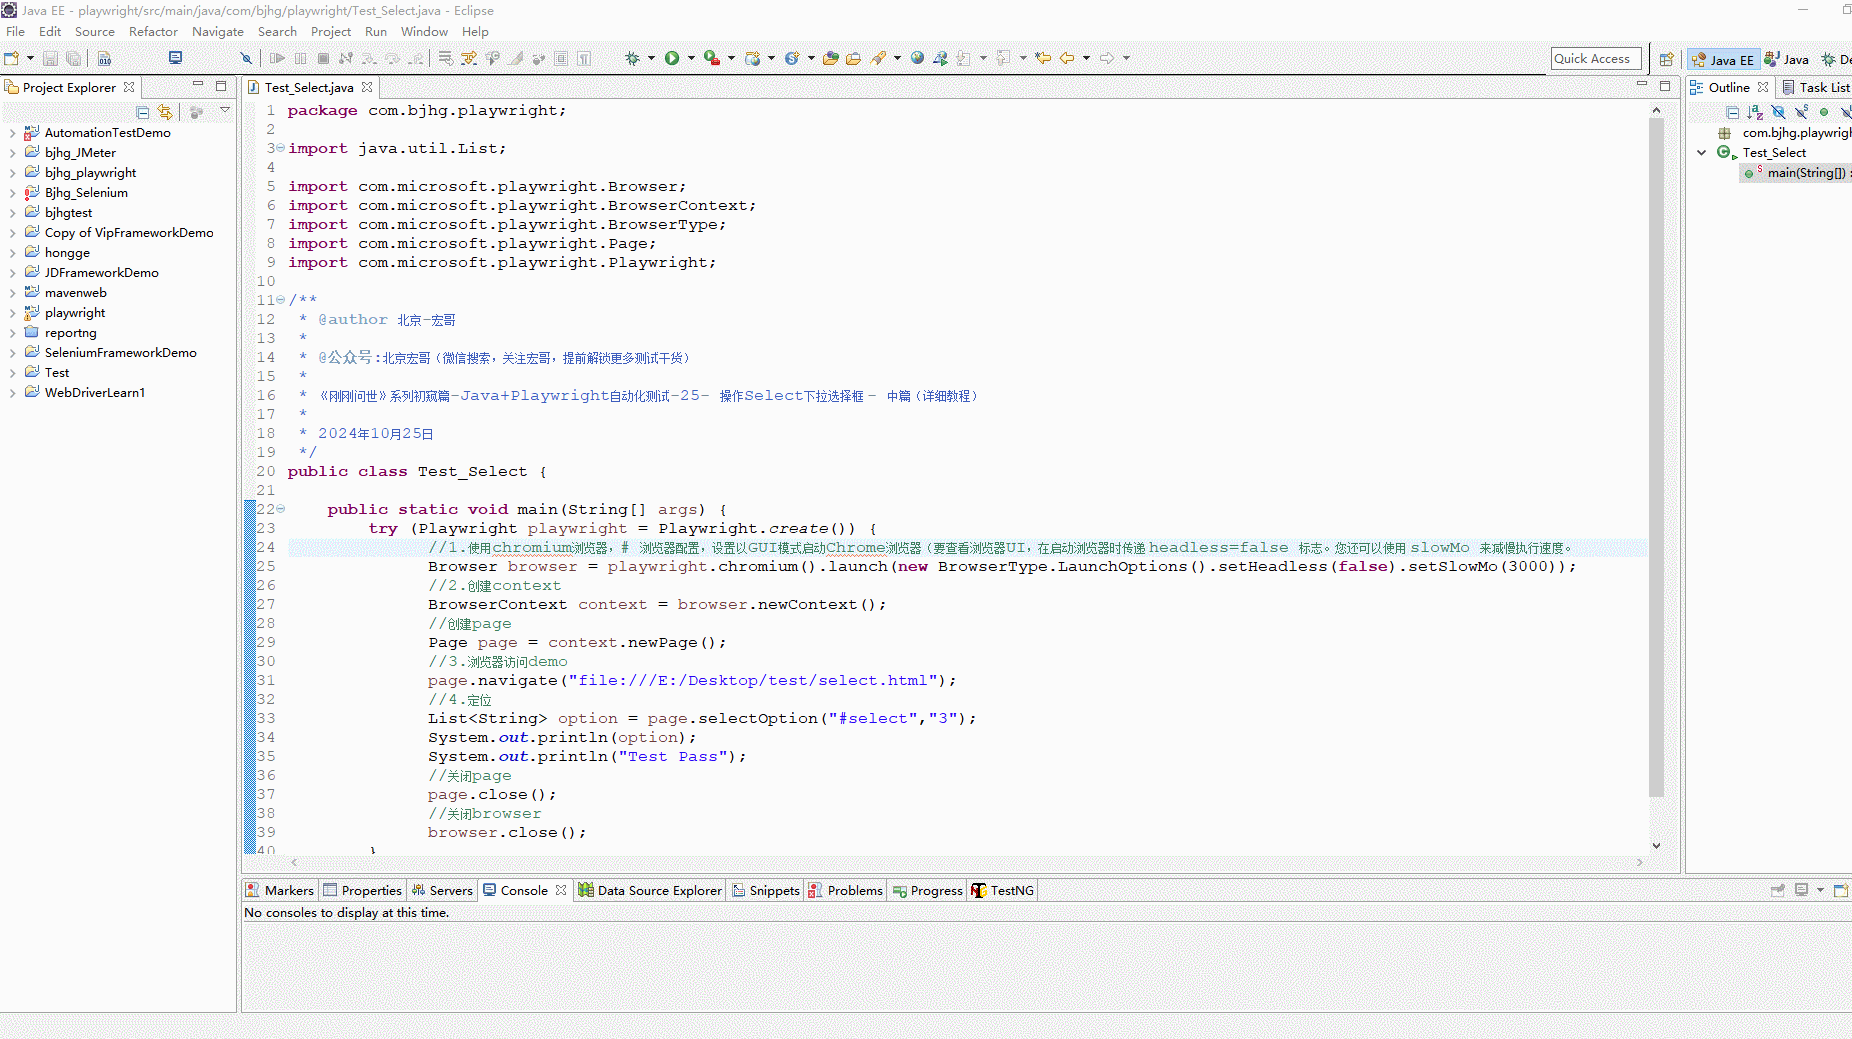Click Open Perspective icon

pyautogui.click(x=1666, y=59)
